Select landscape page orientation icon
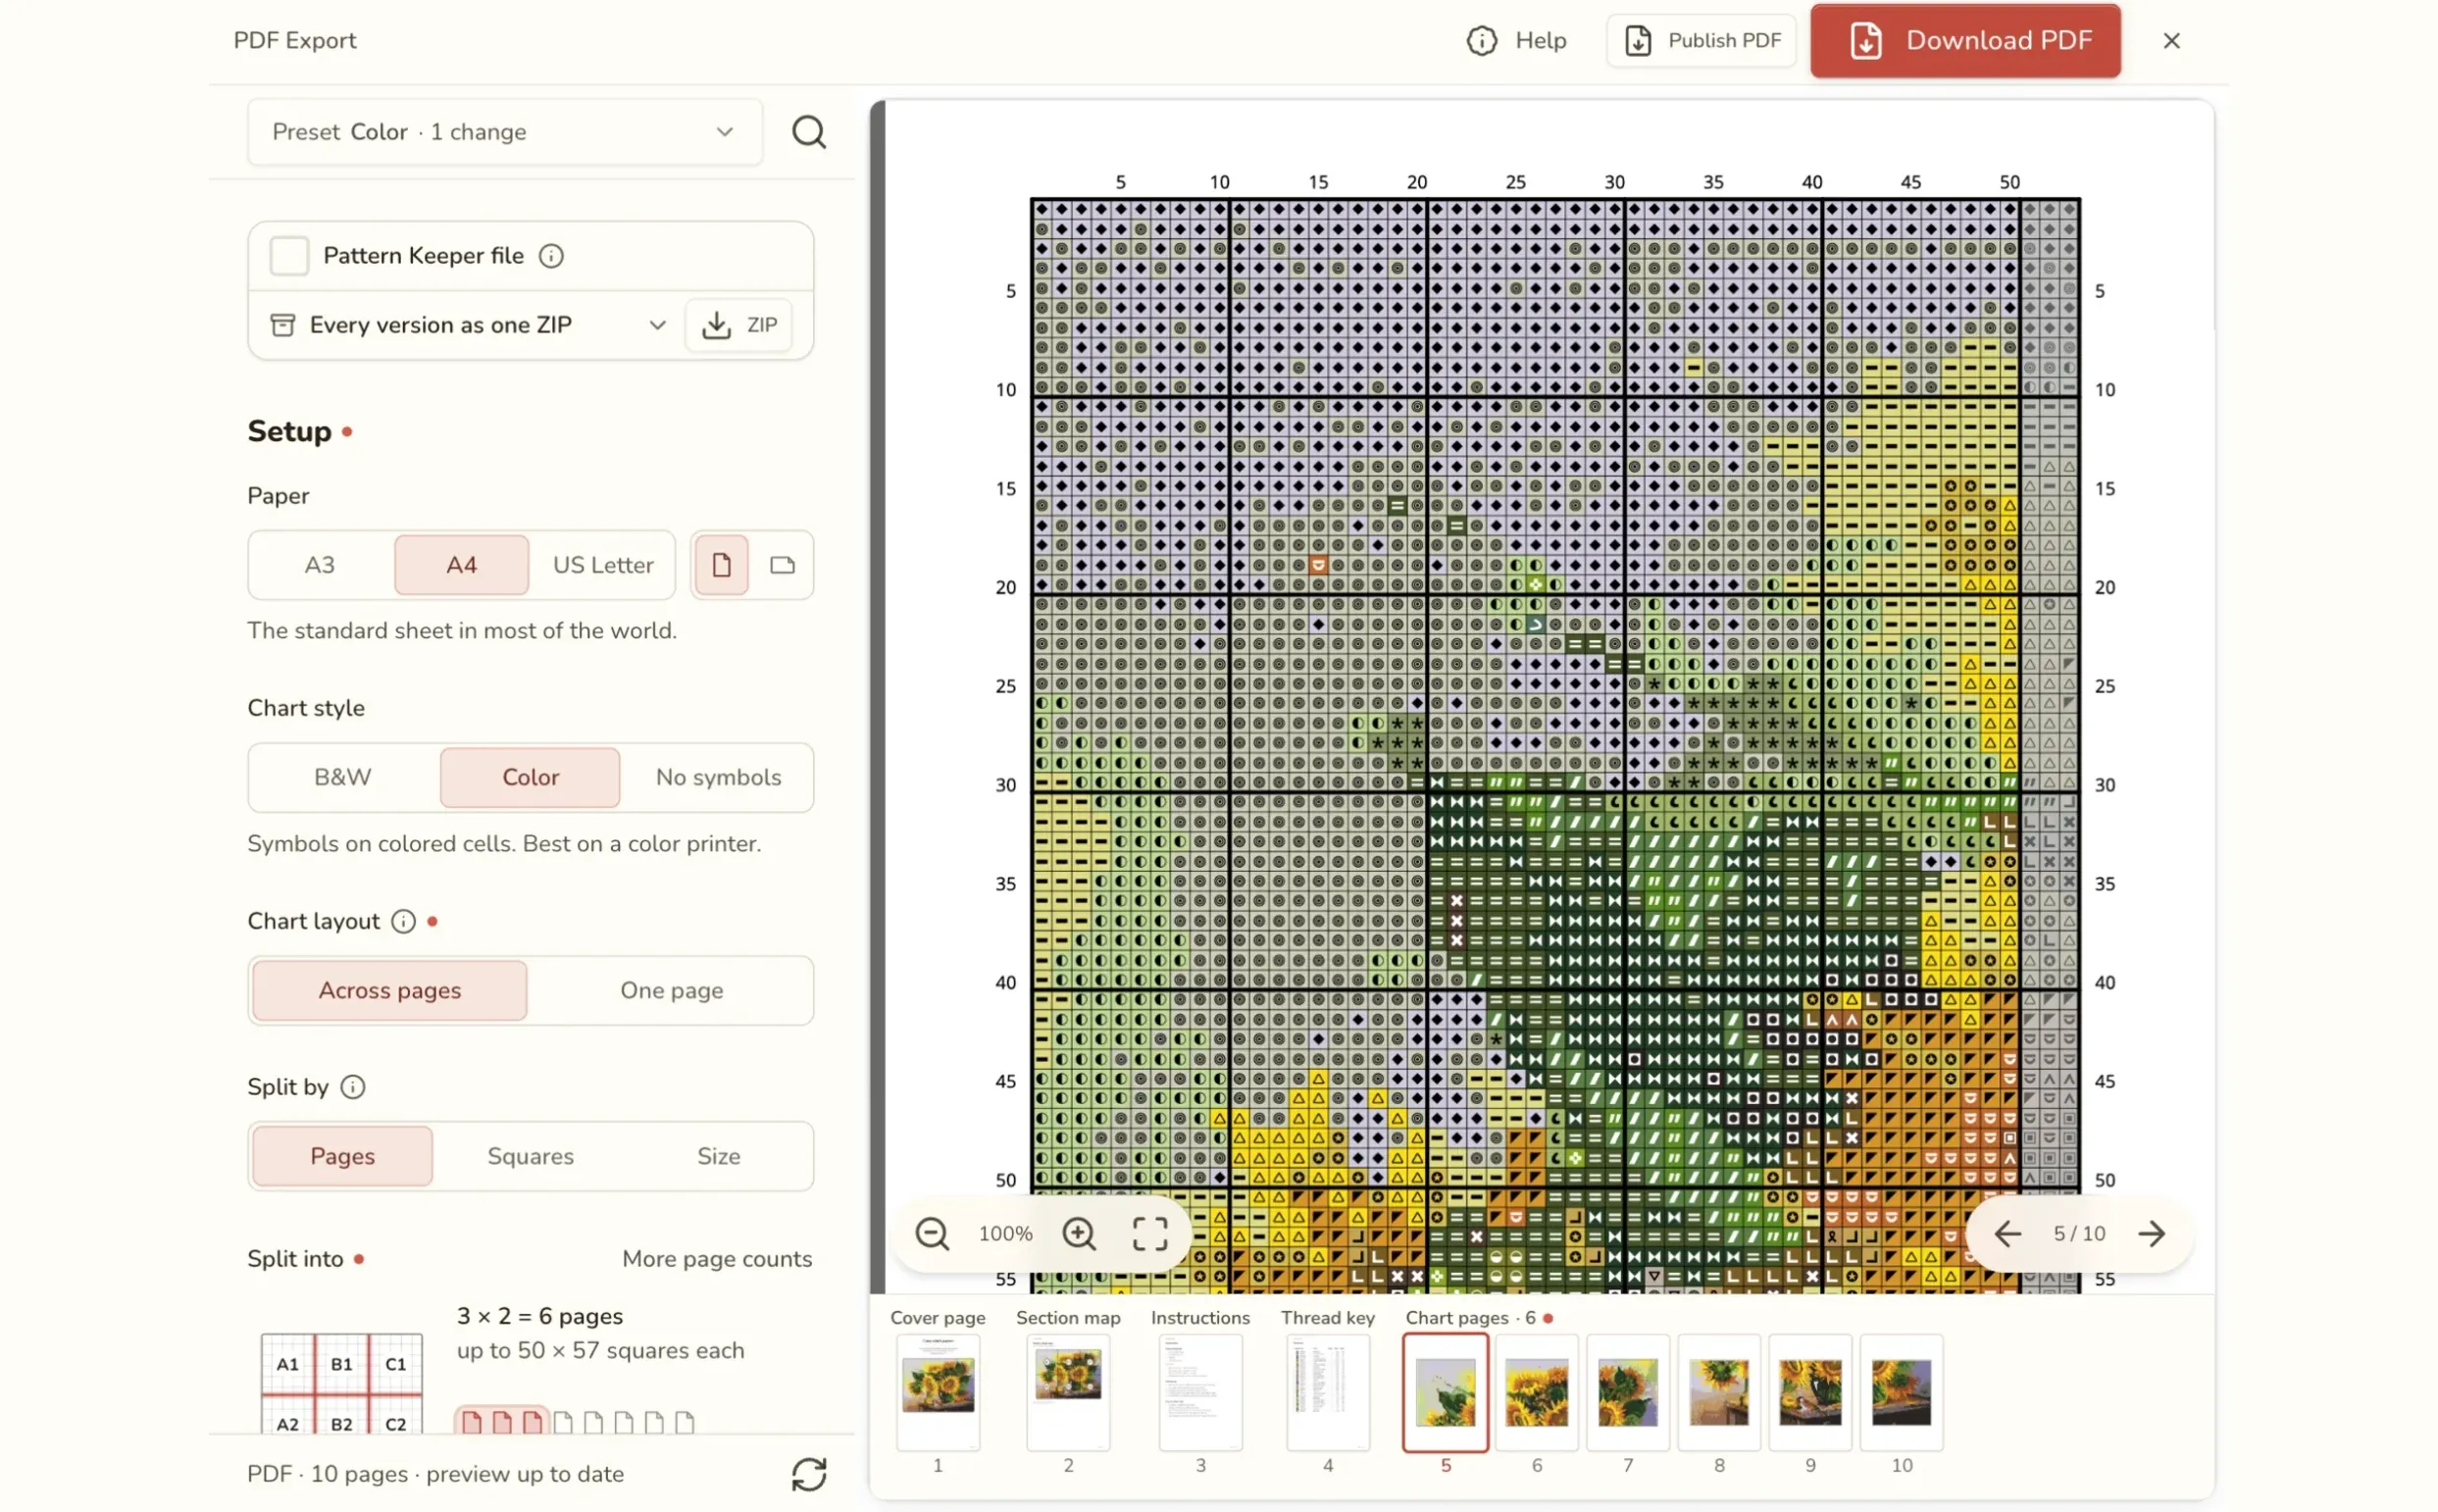This screenshot has height=1512, width=2438. pos(782,565)
